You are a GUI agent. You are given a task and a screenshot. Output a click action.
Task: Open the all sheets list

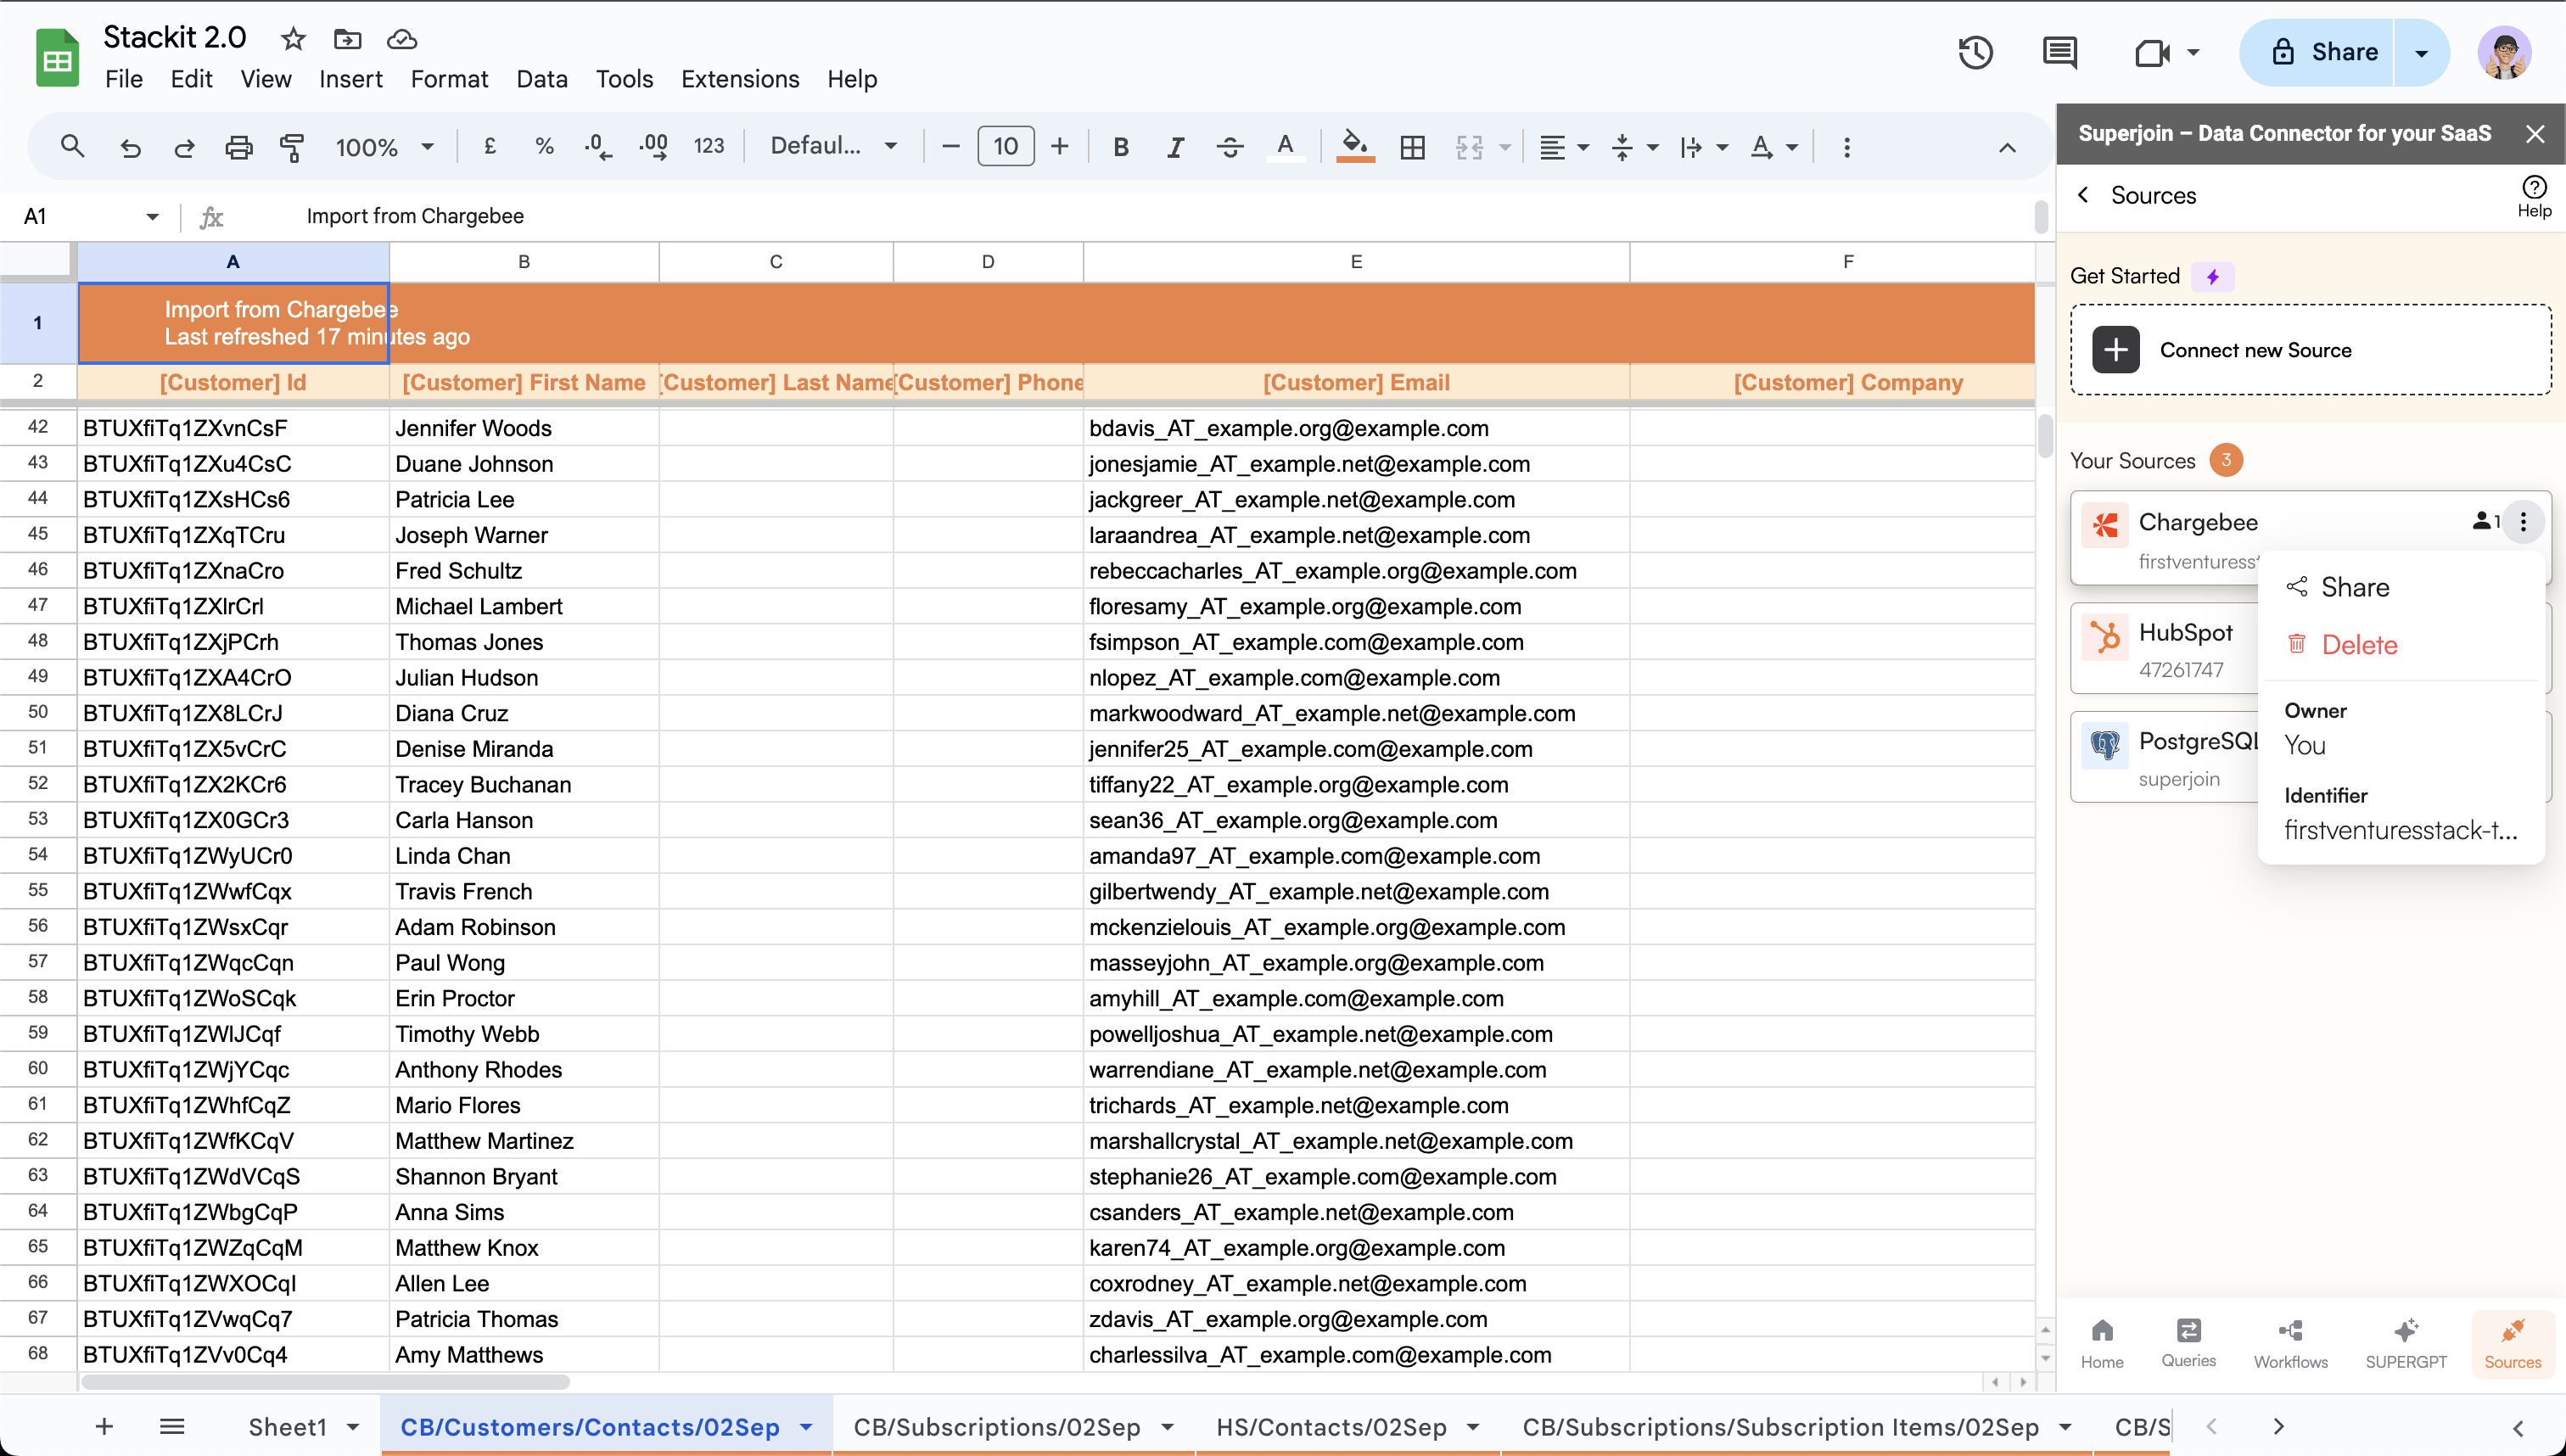pyautogui.click(x=172, y=1427)
